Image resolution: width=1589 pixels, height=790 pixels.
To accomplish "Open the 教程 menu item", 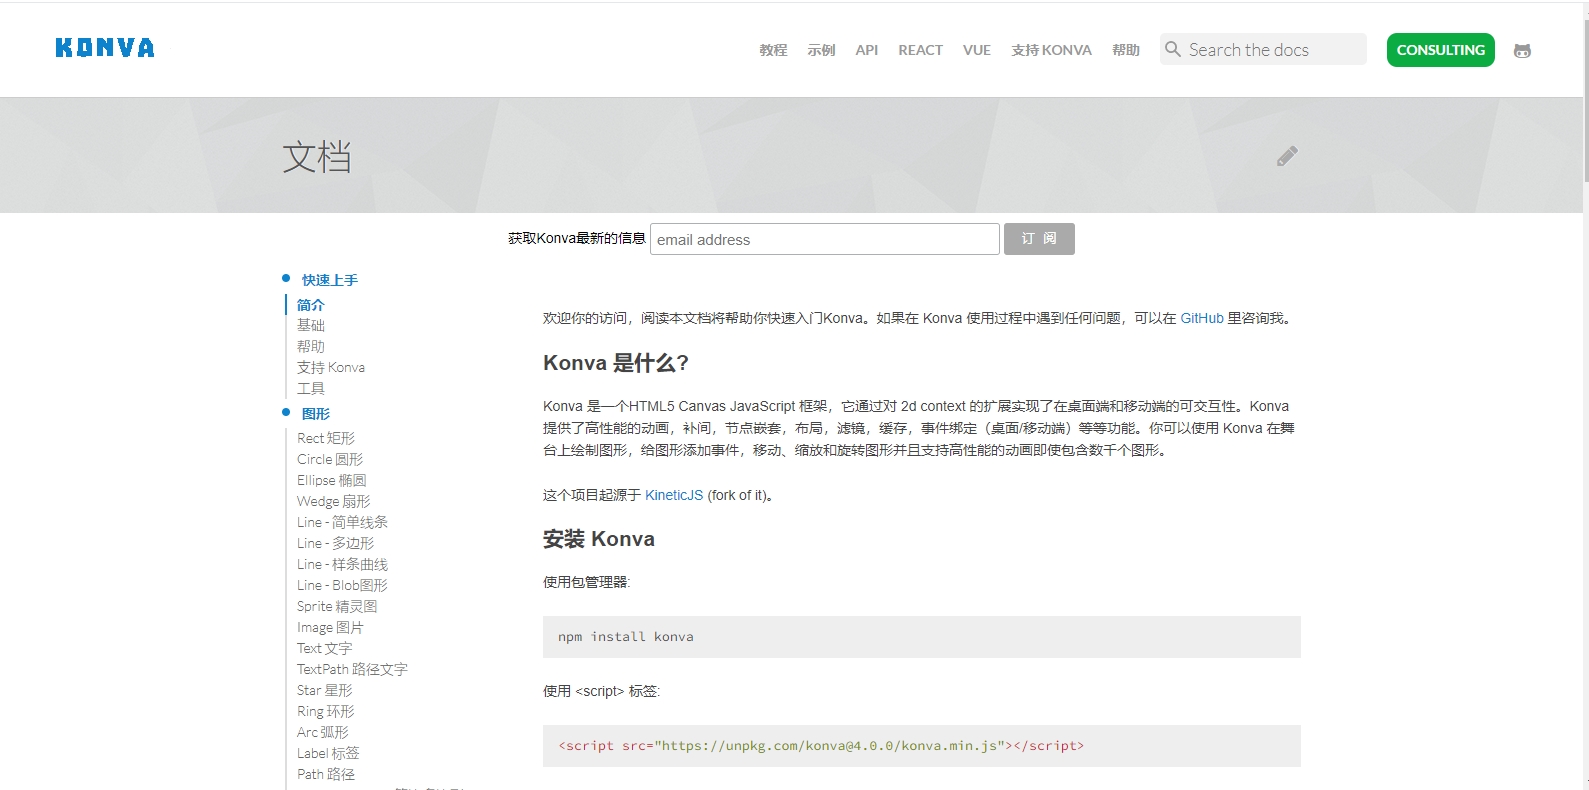I will (x=773, y=50).
